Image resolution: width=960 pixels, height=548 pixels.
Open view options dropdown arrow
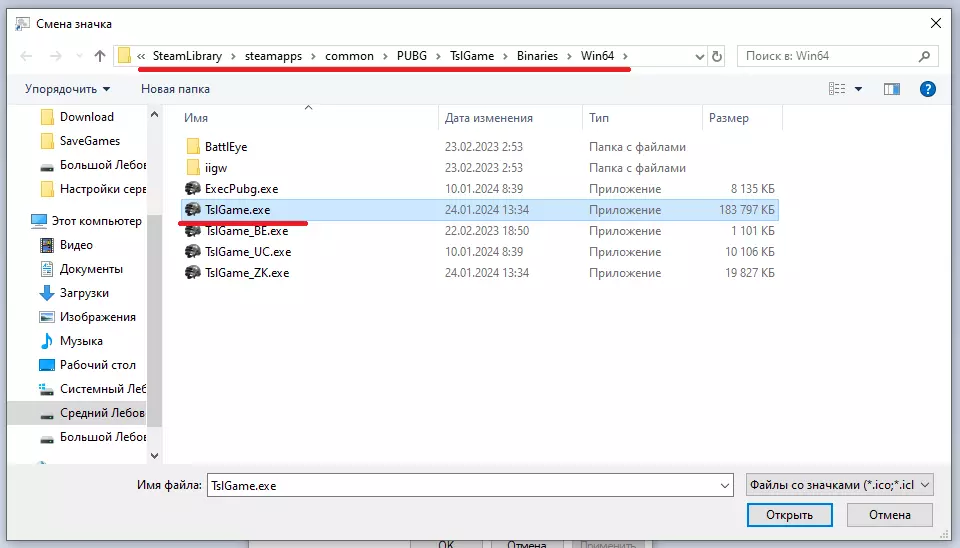coord(858,89)
